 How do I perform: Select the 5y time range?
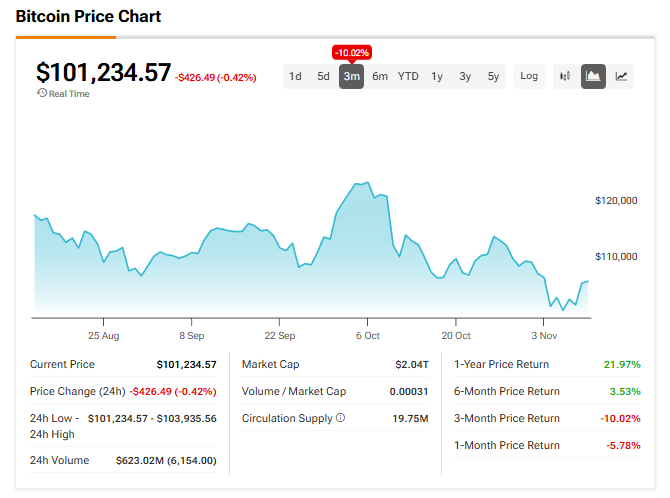coord(493,77)
